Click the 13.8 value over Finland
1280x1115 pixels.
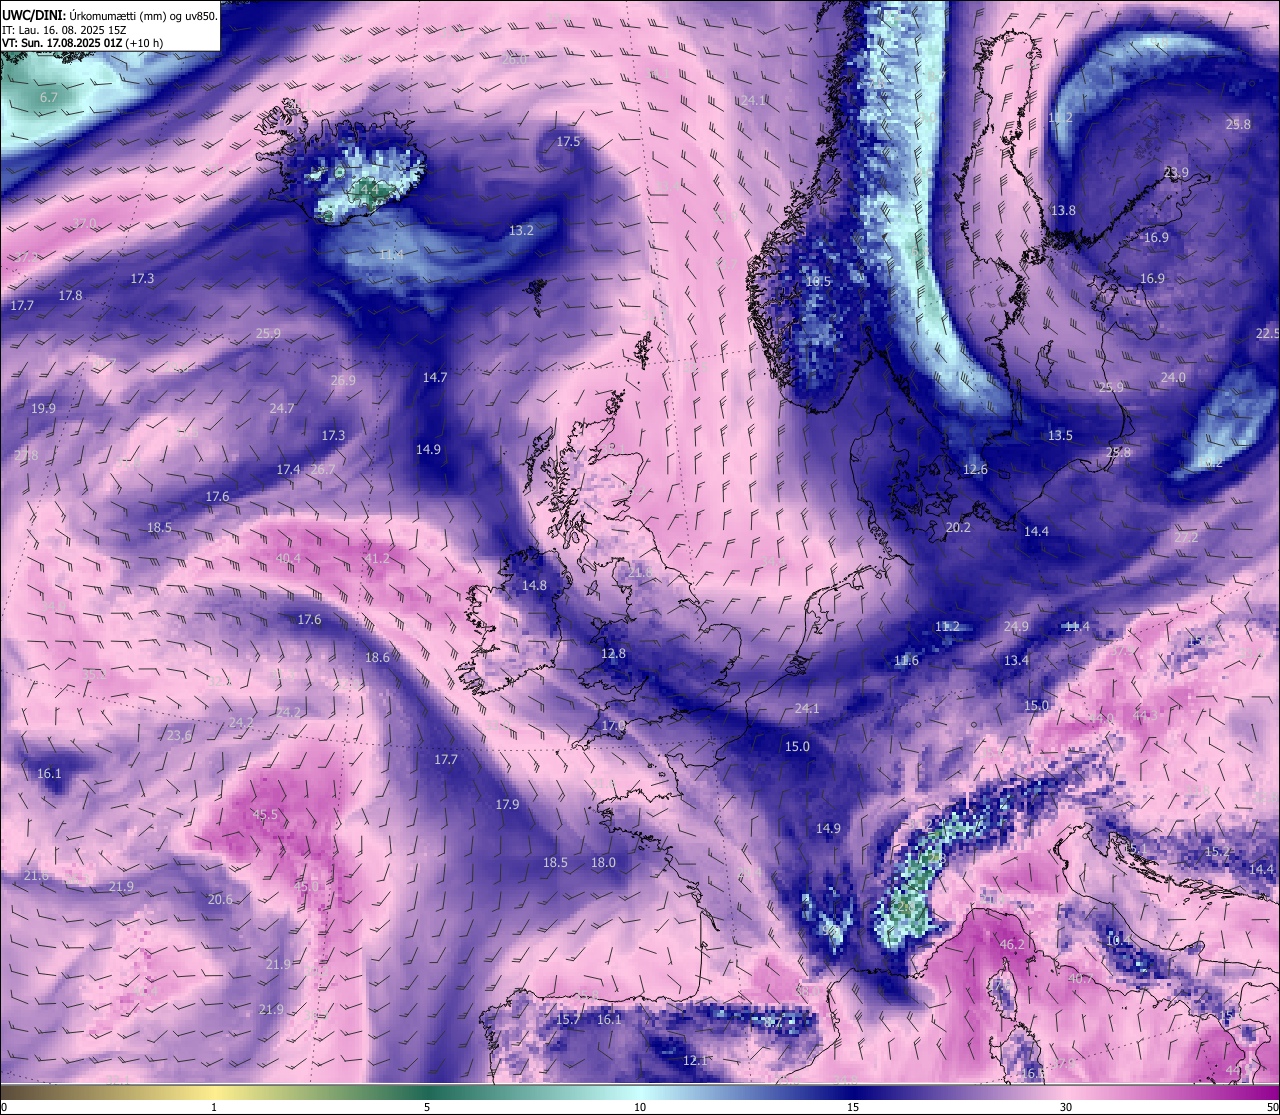1063,210
